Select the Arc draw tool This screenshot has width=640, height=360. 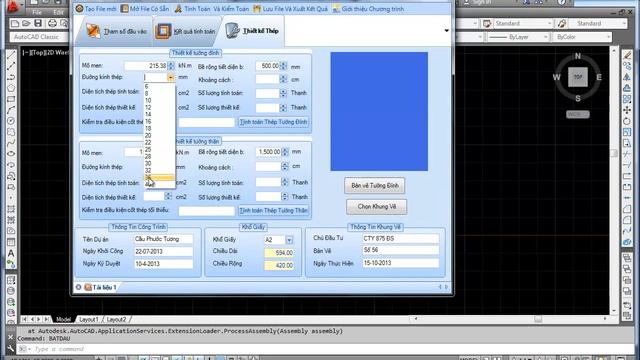[x=11, y=110]
